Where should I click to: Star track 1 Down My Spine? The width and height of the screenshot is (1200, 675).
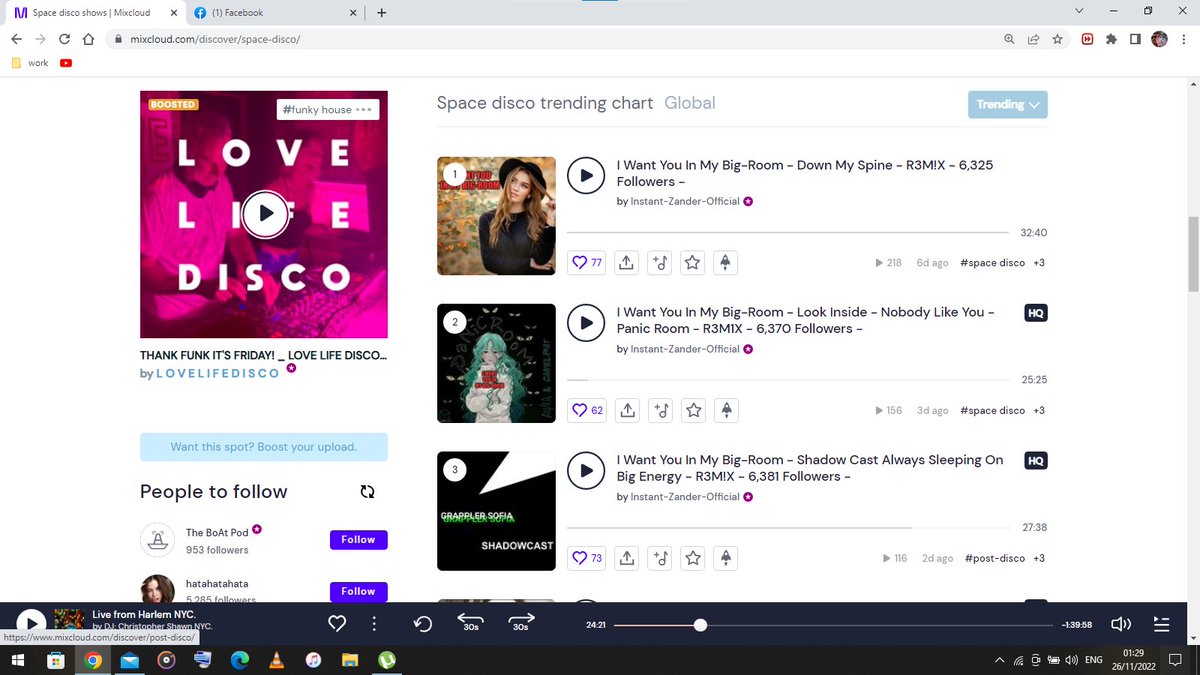692,263
